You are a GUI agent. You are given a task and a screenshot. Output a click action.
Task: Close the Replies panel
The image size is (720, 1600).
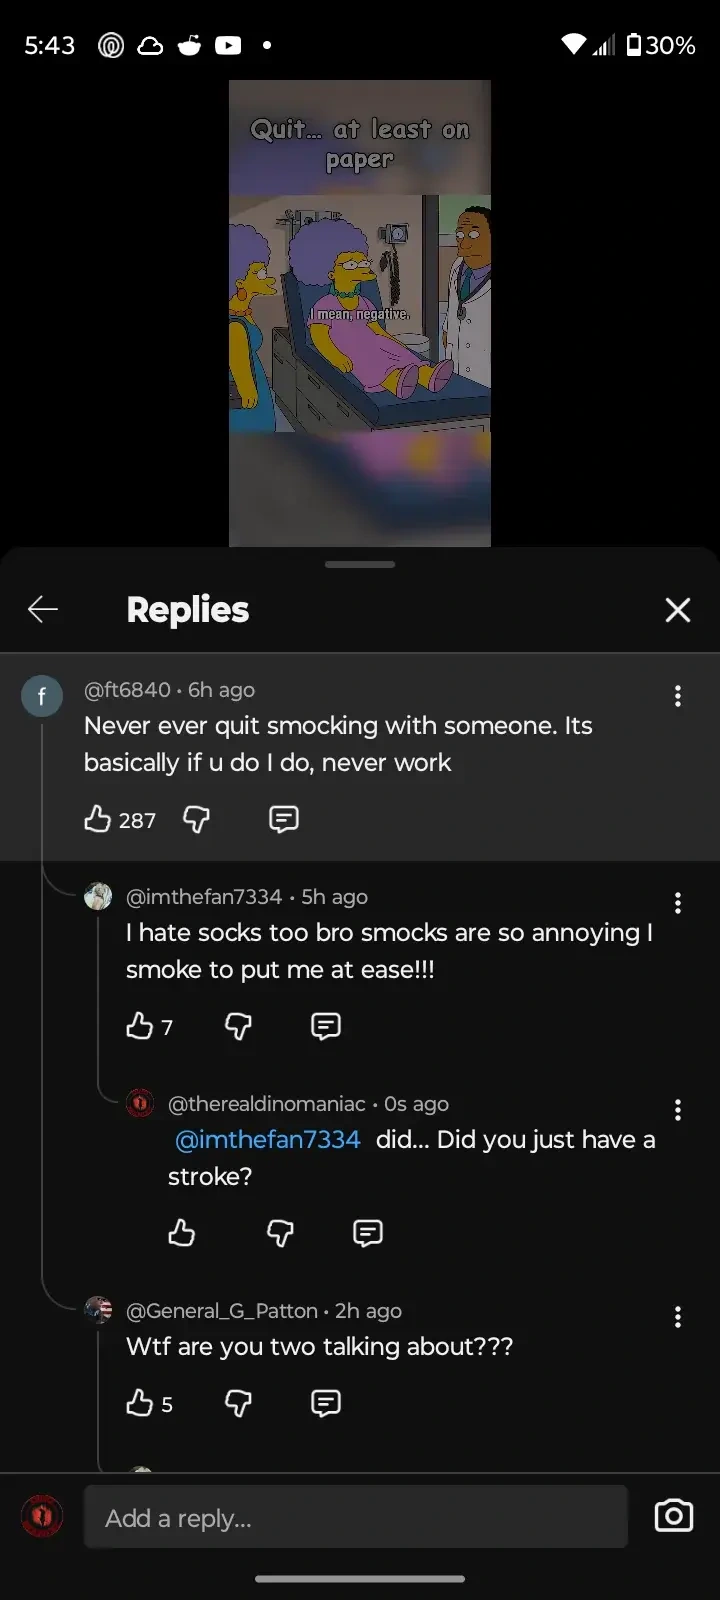click(678, 610)
